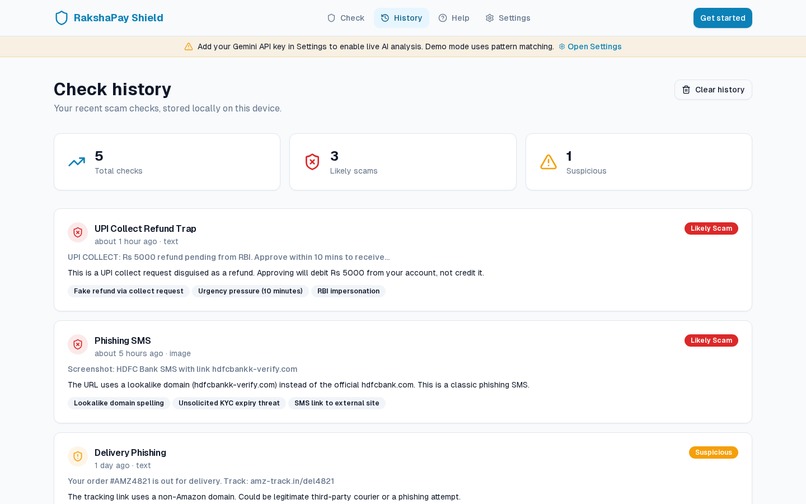Click the yellow triangle icon on Suspicious card
The width and height of the screenshot is (806, 504).
tap(548, 162)
